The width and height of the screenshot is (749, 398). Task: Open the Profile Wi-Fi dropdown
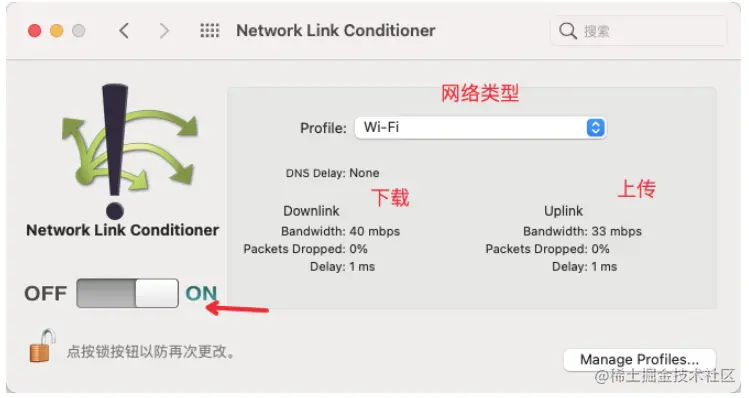tap(480, 128)
